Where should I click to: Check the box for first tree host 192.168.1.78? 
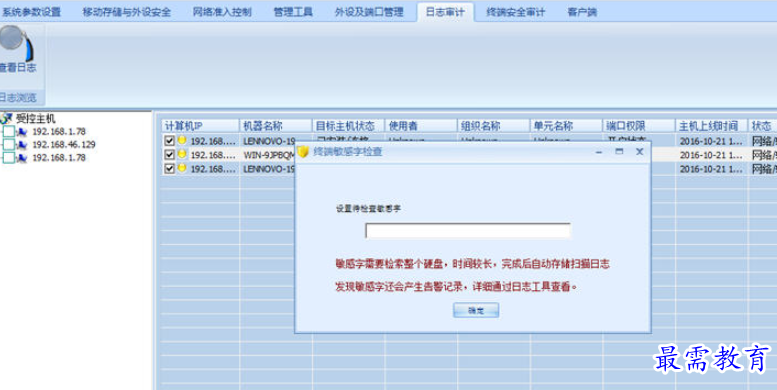coord(9,131)
